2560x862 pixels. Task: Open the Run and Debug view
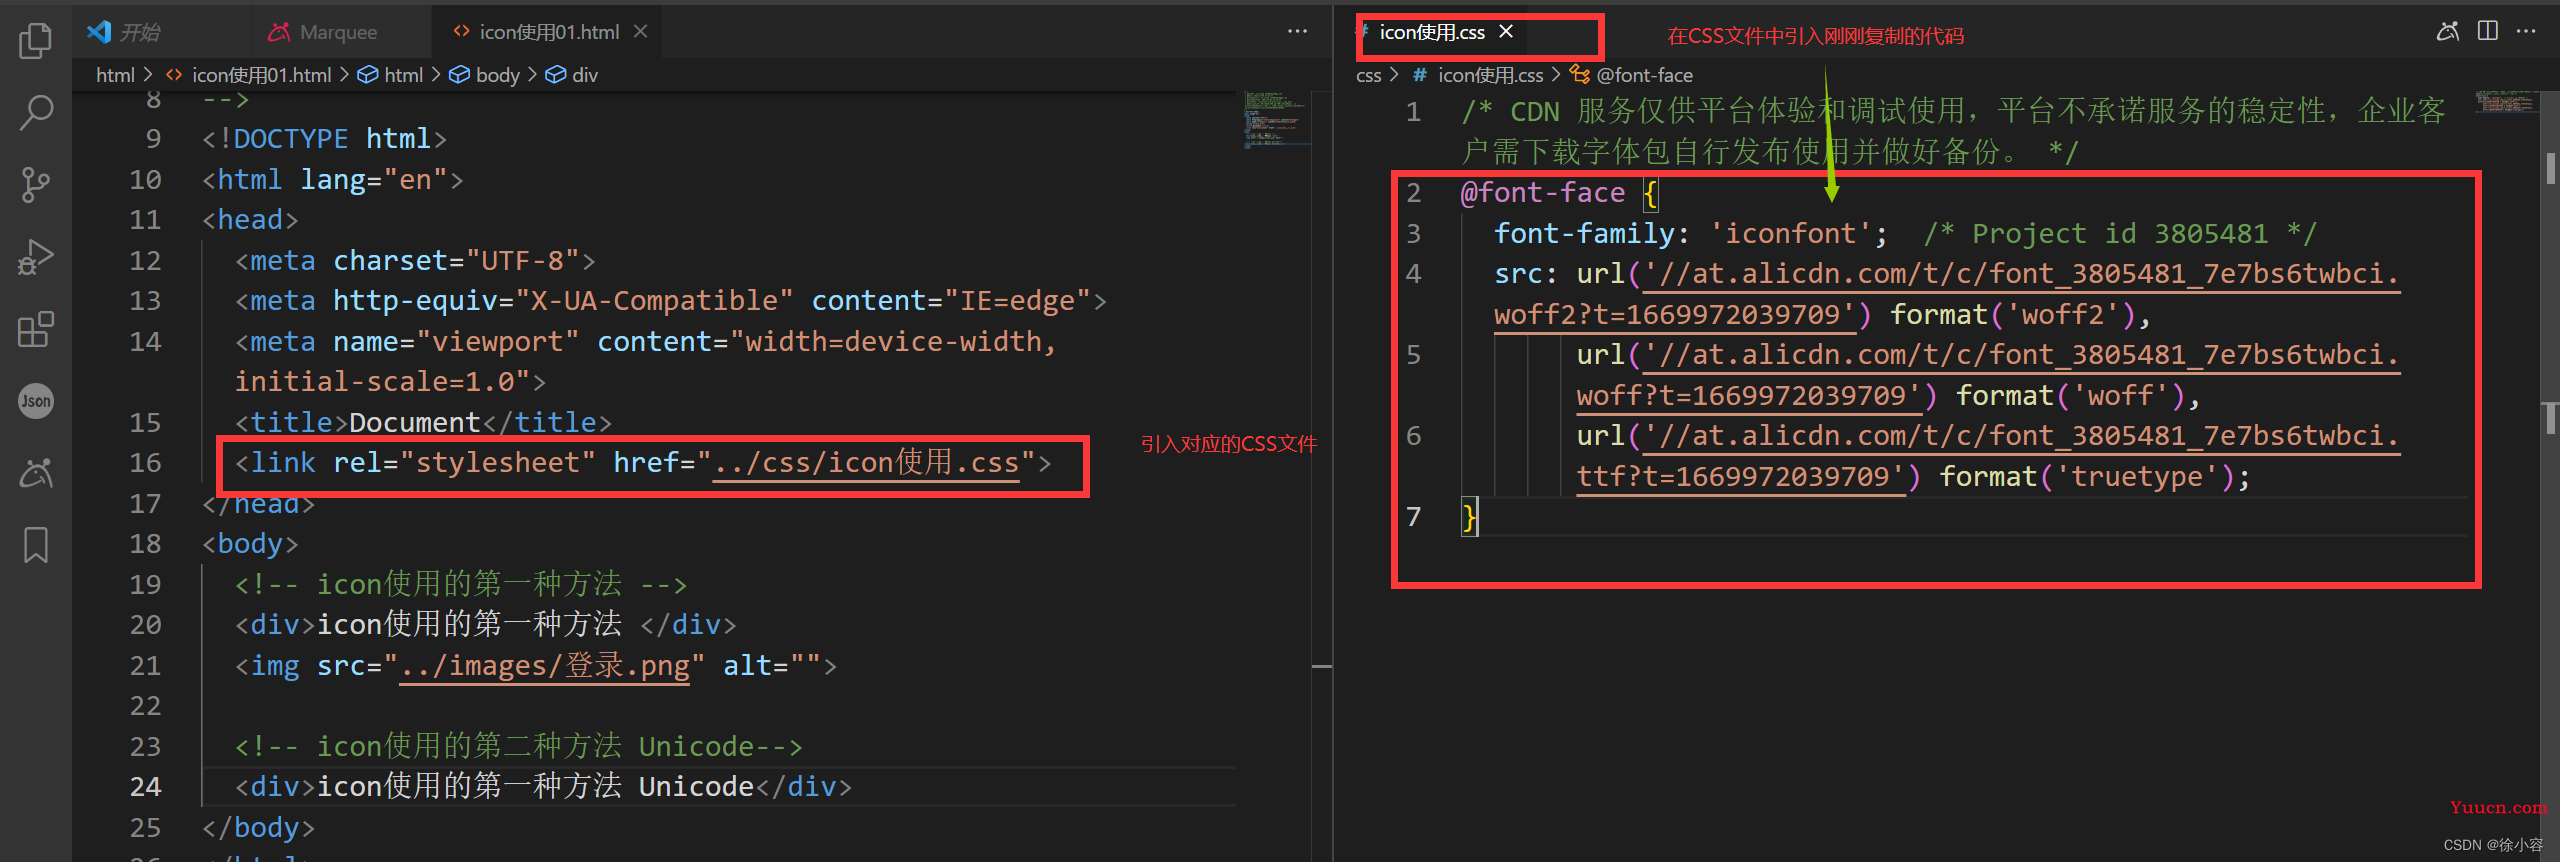point(36,257)
